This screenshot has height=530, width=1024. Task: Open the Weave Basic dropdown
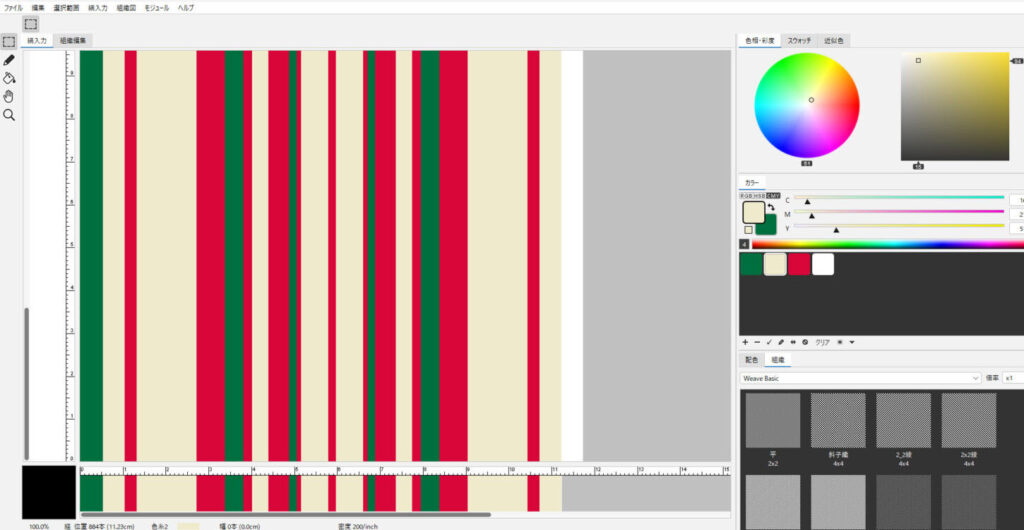click(x=860, y=379)
